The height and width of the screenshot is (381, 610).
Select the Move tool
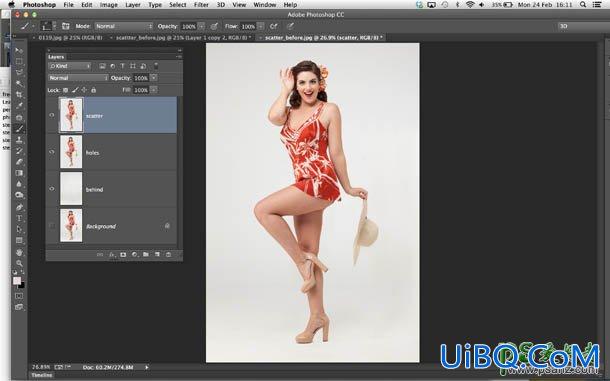(x=19, y=50)
